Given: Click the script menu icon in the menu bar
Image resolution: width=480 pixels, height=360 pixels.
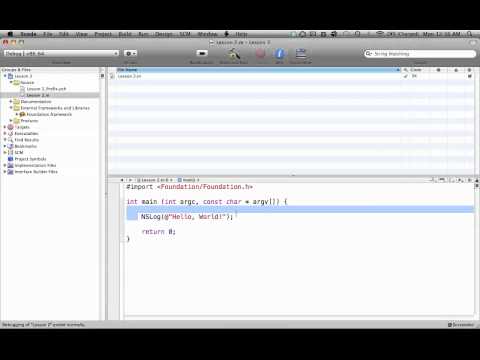Looking at the screenshot, I should [x=227, y=34].
